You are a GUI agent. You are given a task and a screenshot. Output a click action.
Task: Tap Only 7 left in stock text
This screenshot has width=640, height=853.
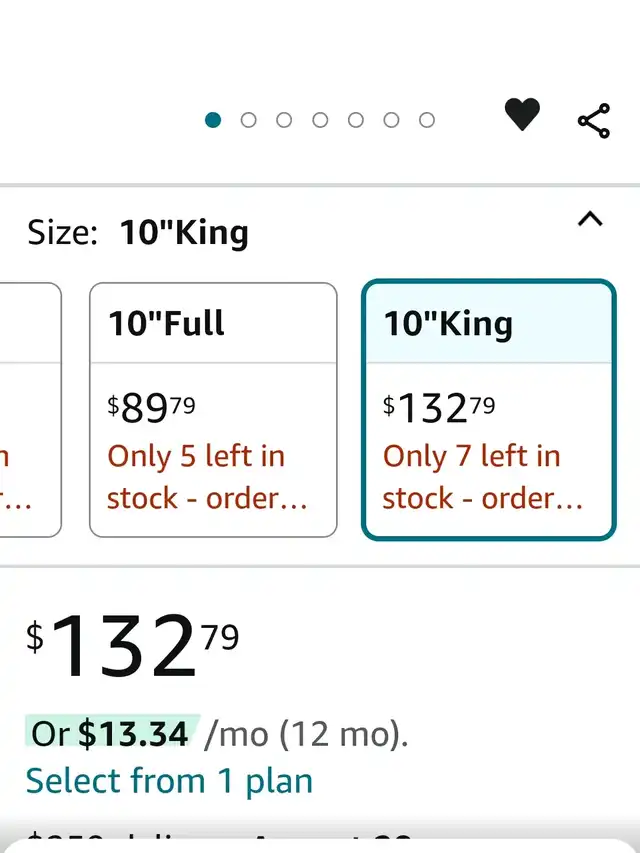(x=482, y=477)
